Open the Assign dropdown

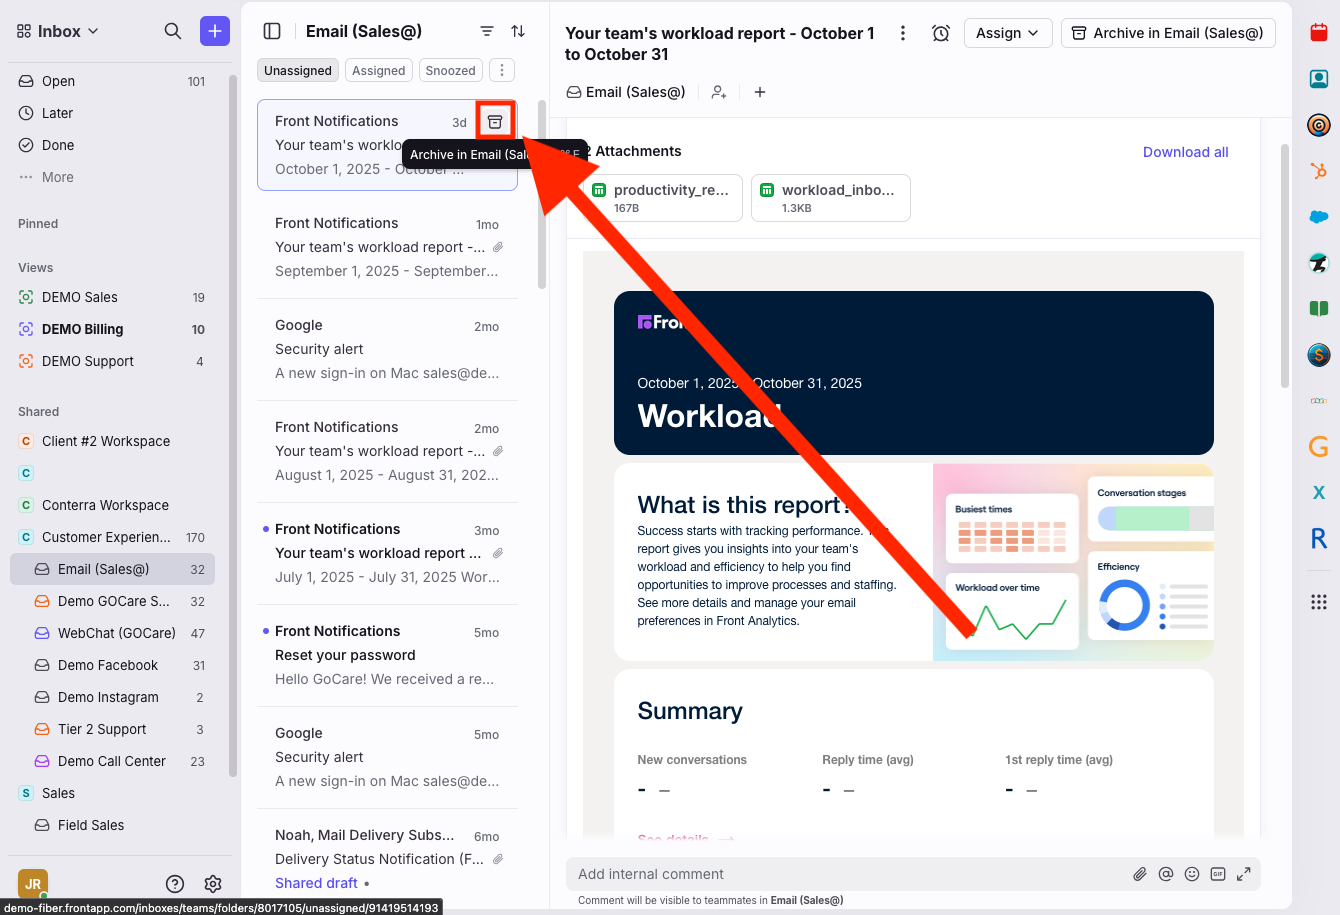click(1008, 33)
